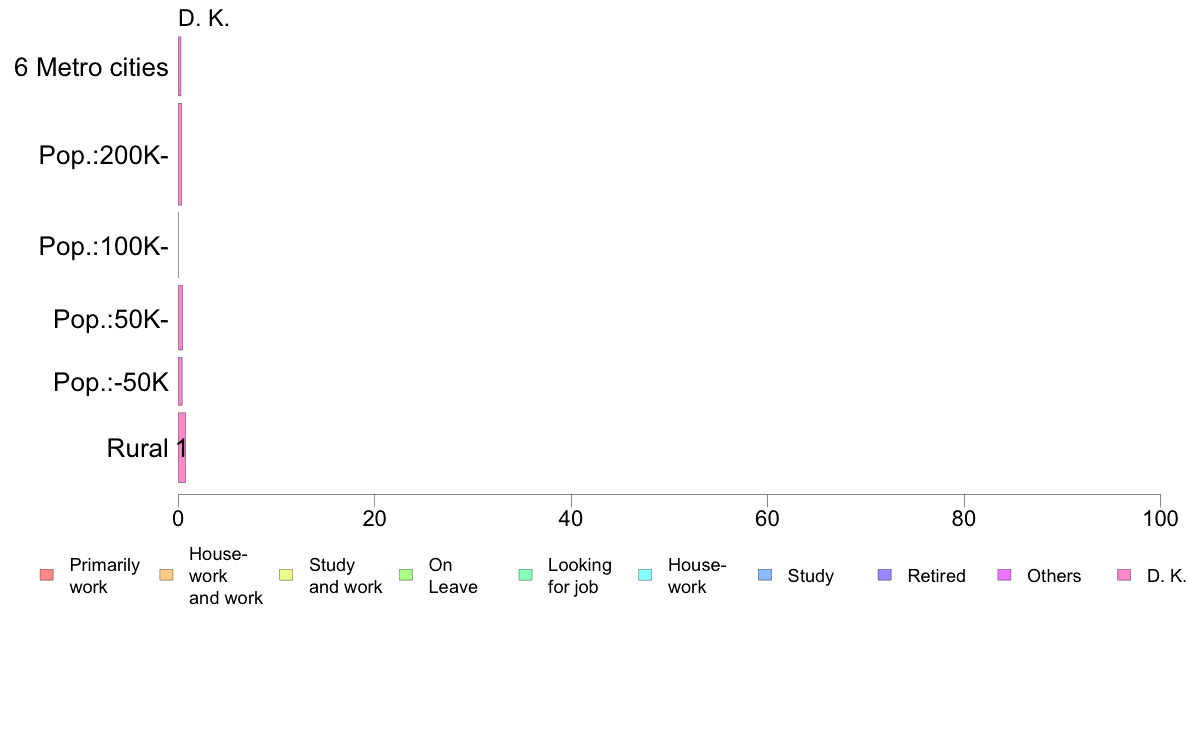The image size is (1188, 736).
Task: Click the Retired legend swatch
Action: point(885,575)
